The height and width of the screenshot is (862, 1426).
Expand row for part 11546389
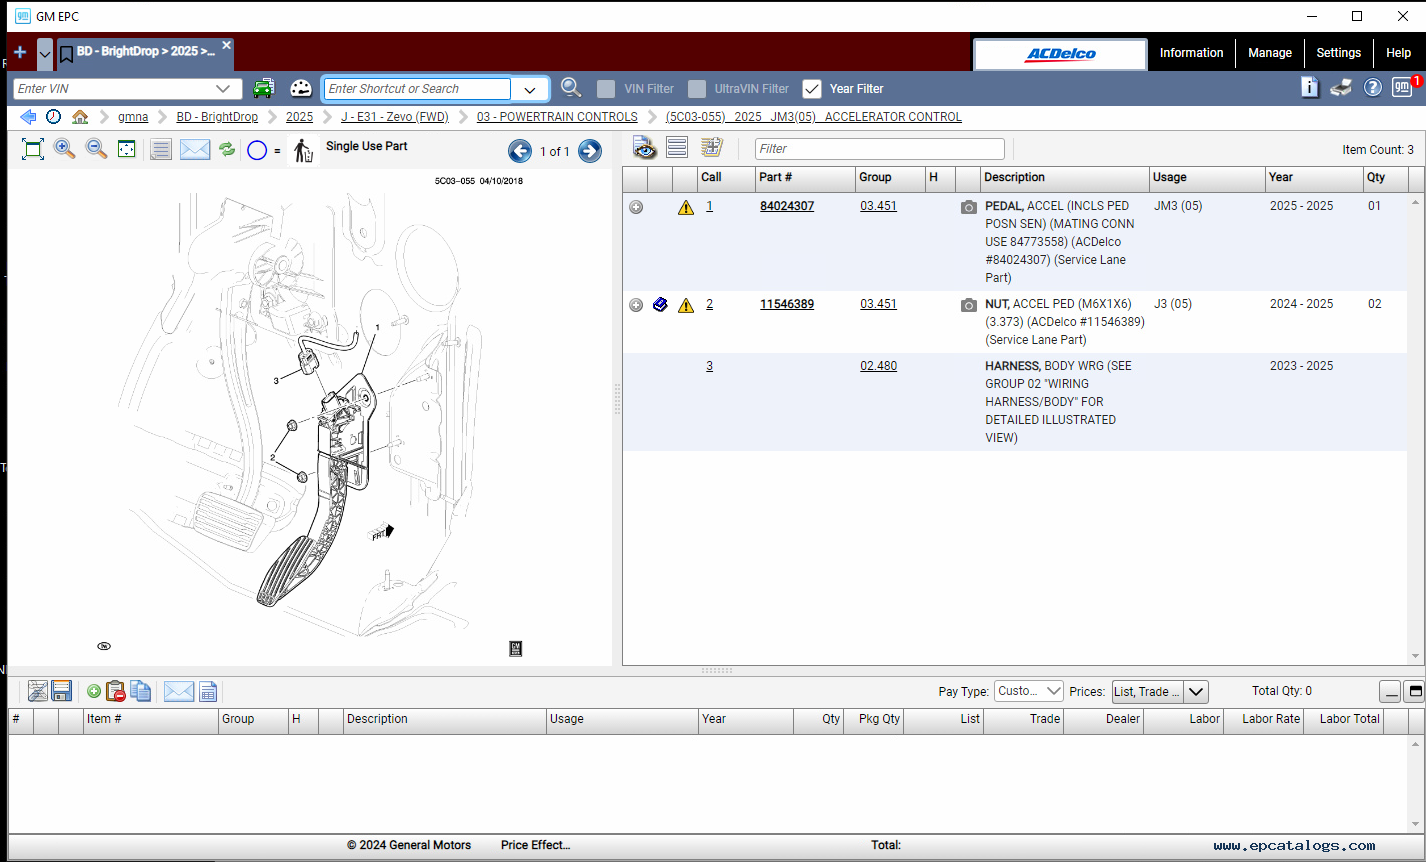[636, 305]
